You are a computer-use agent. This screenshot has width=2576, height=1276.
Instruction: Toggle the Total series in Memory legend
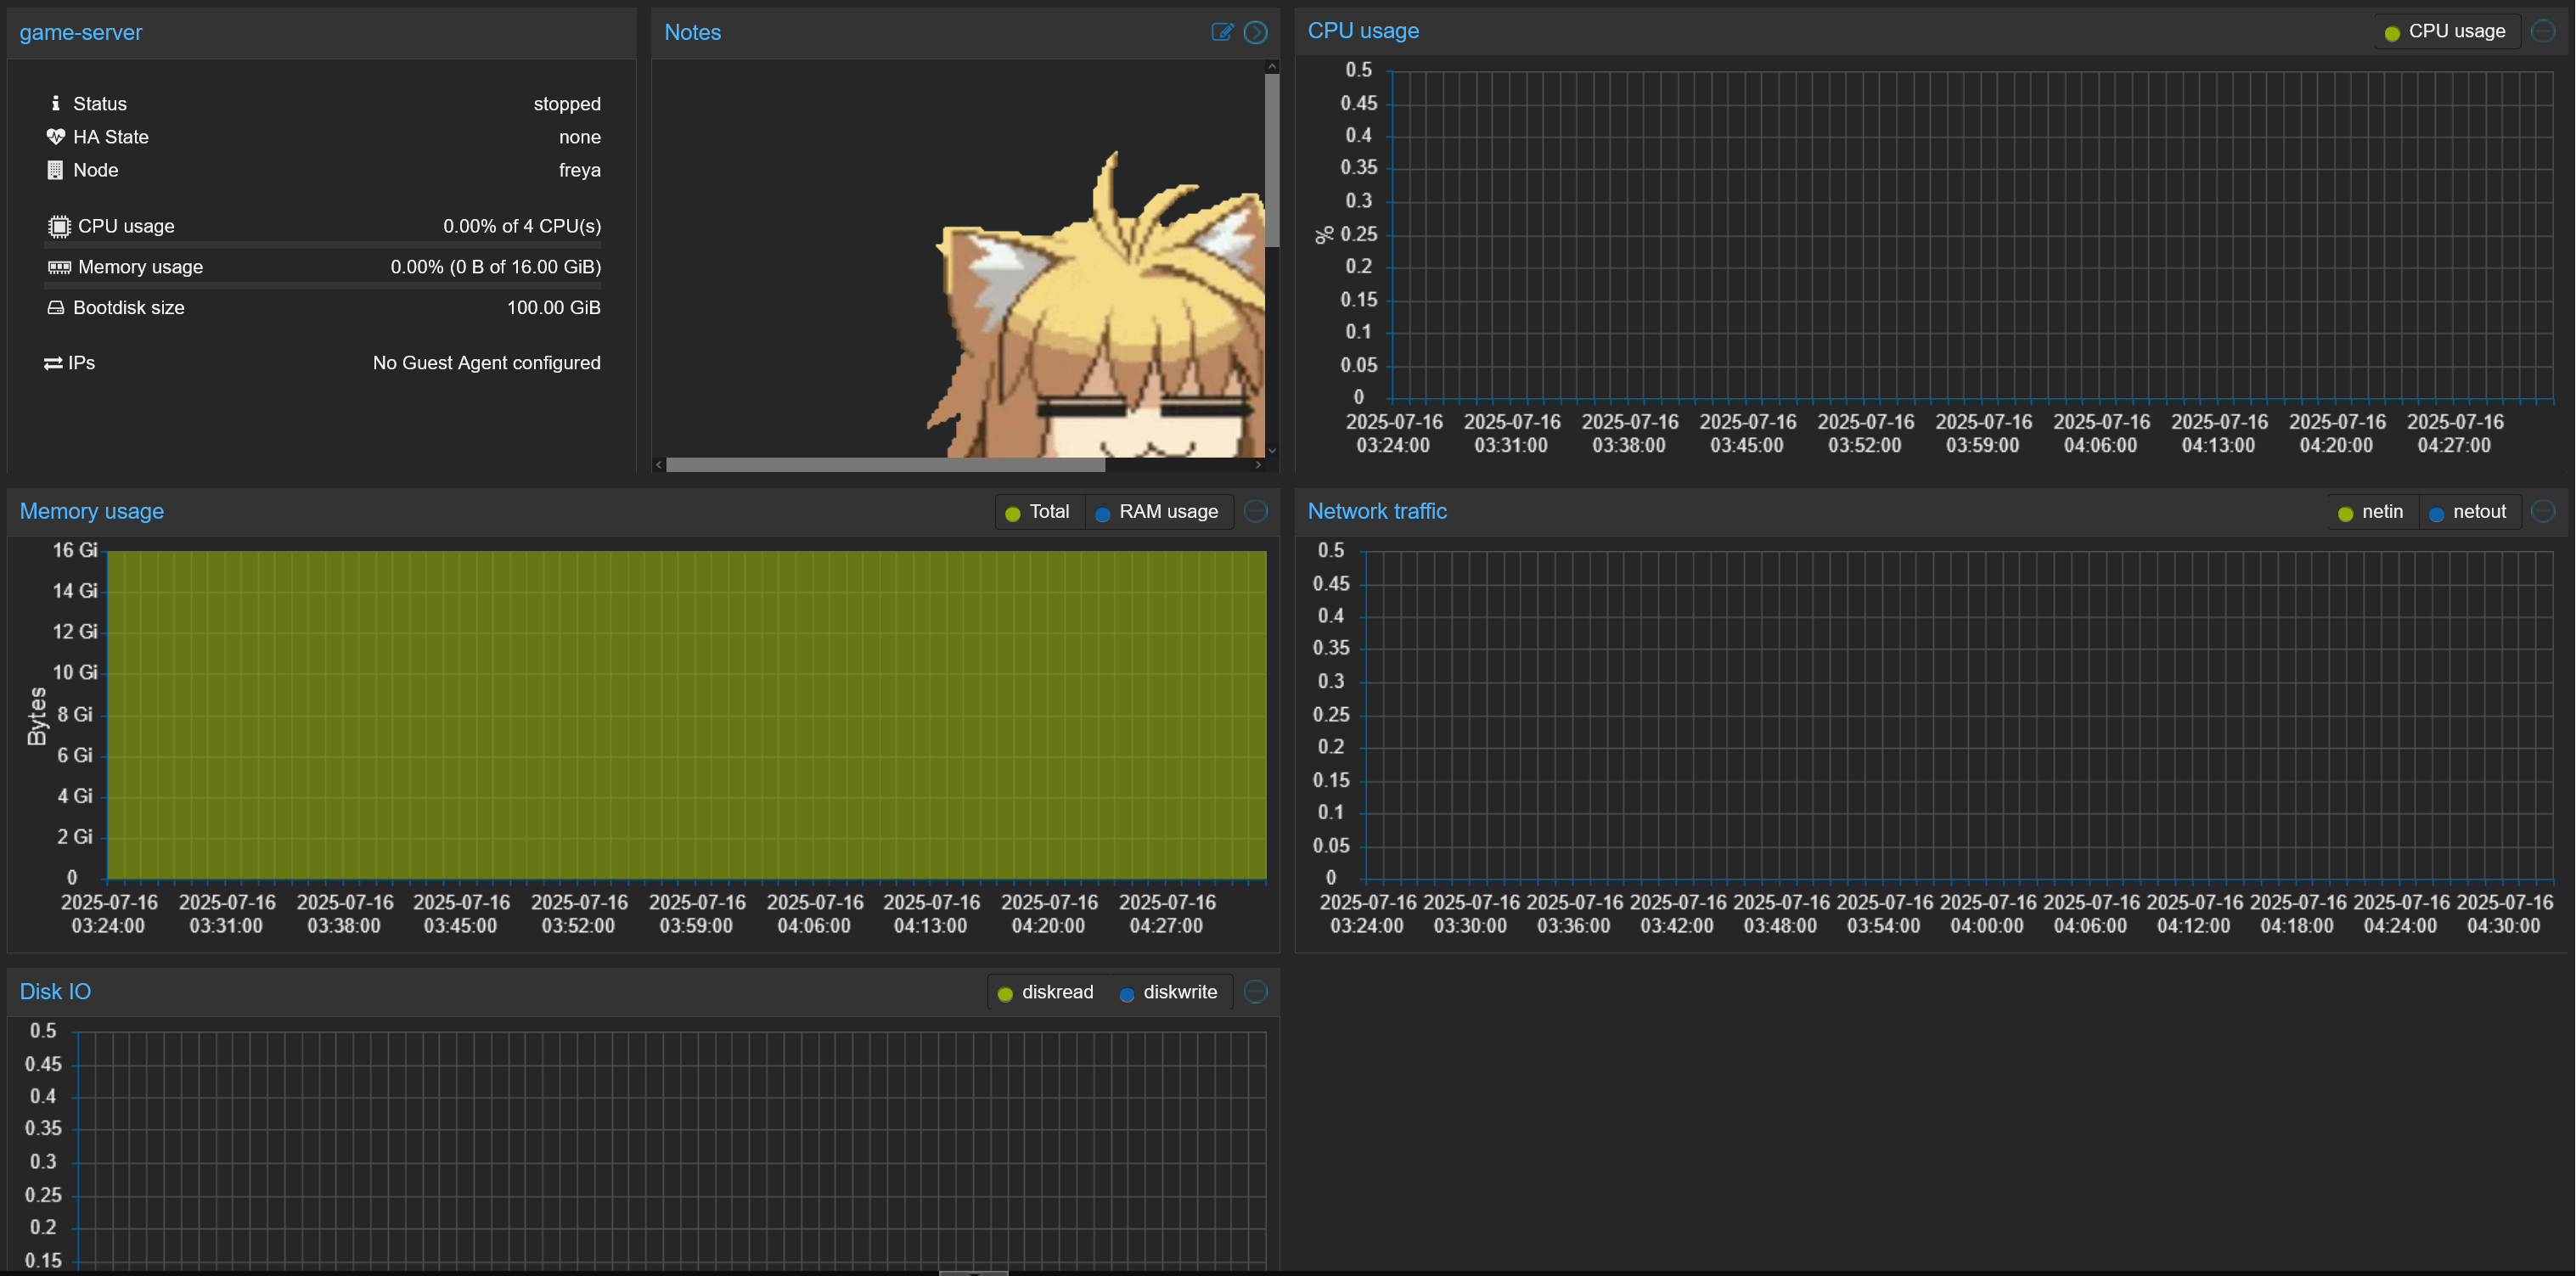(x=1038, y=512)
